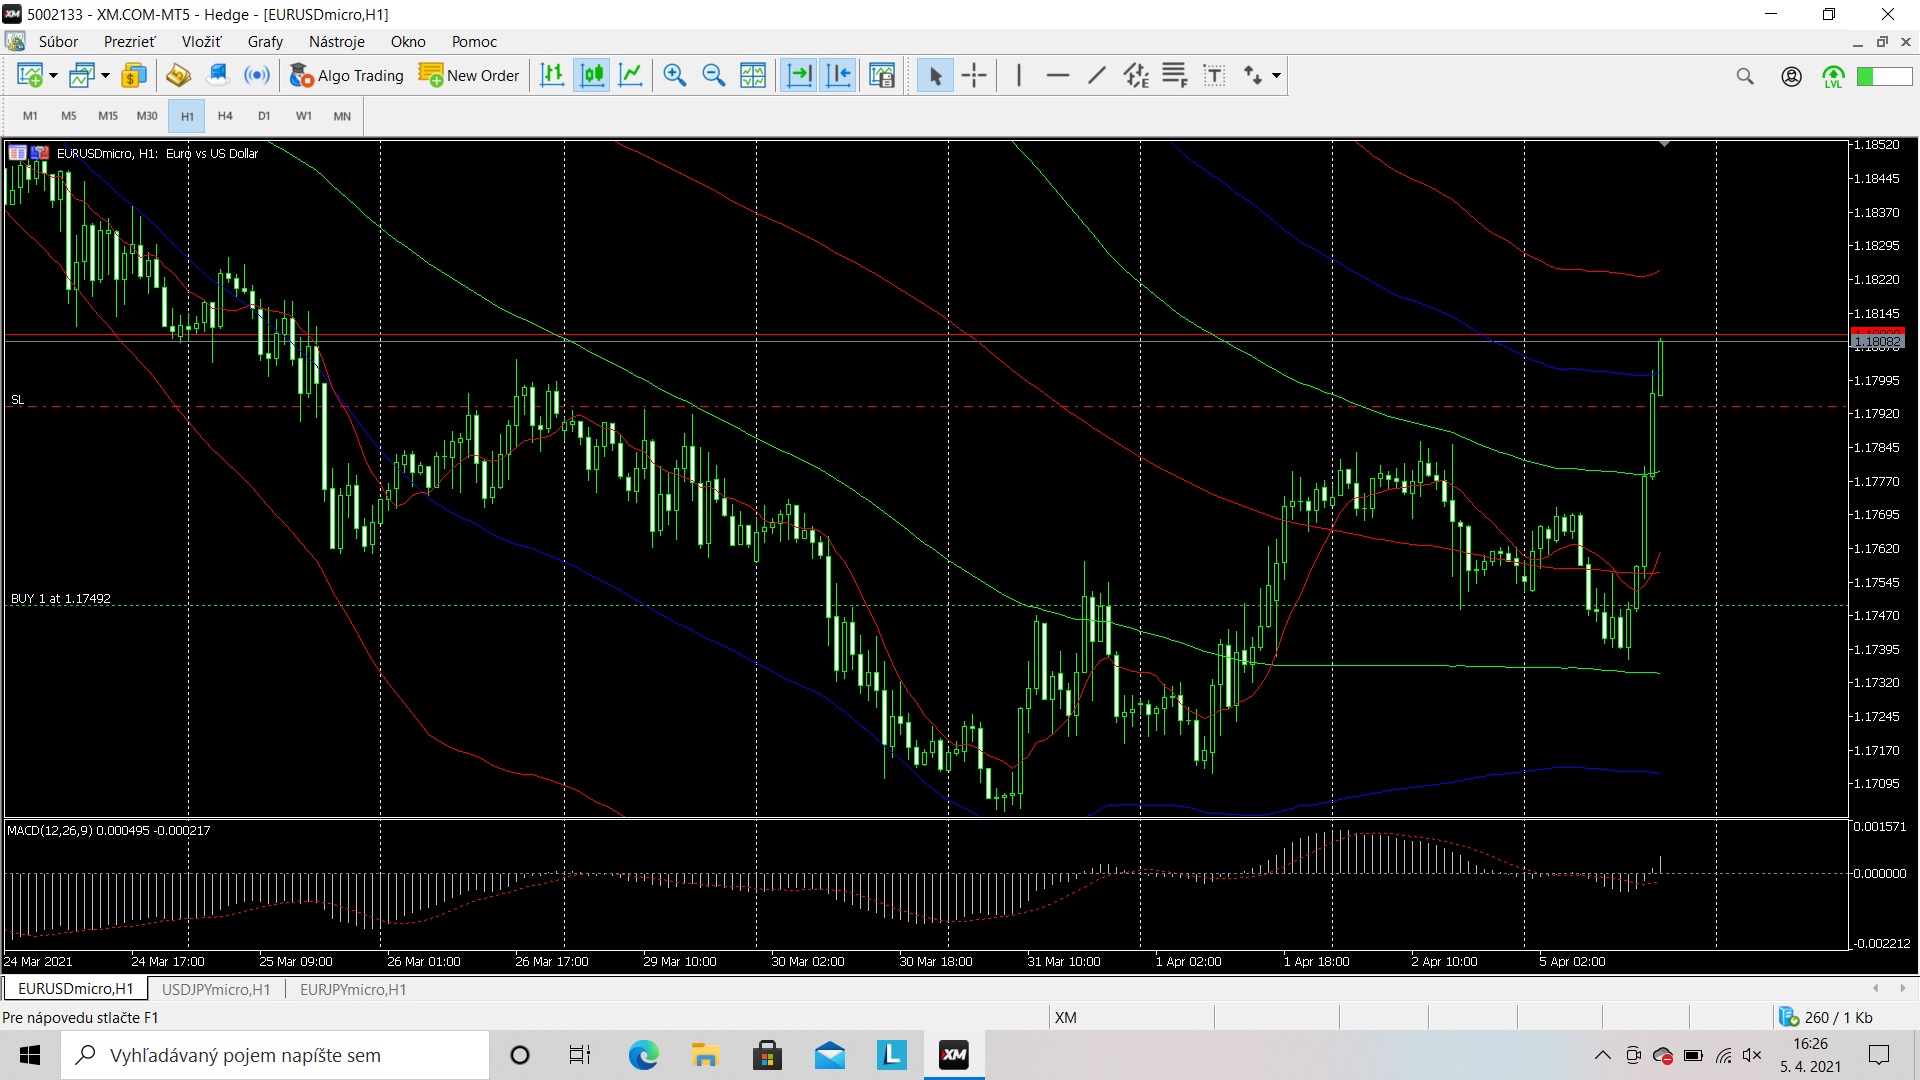
Task: Switch to EURJPYmicro,H1 chart tab
Action: pyautogui.click(x=353, y=989)
